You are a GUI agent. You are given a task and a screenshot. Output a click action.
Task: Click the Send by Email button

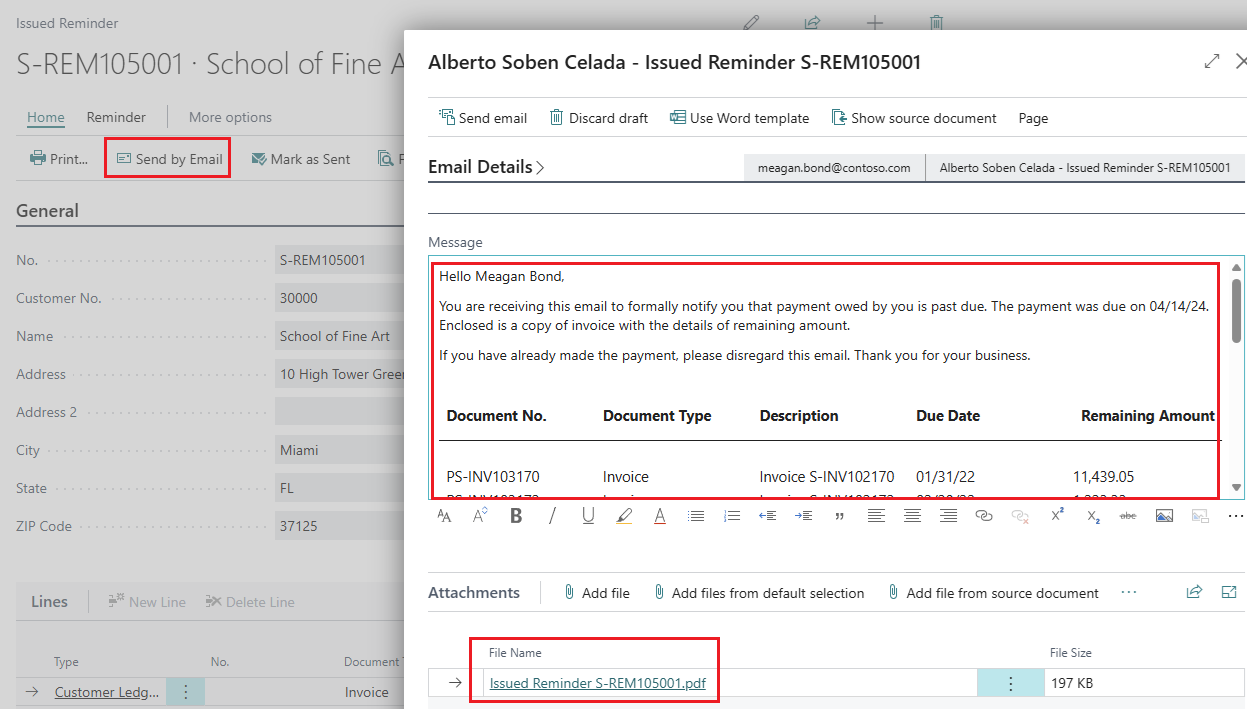point(167,158)
